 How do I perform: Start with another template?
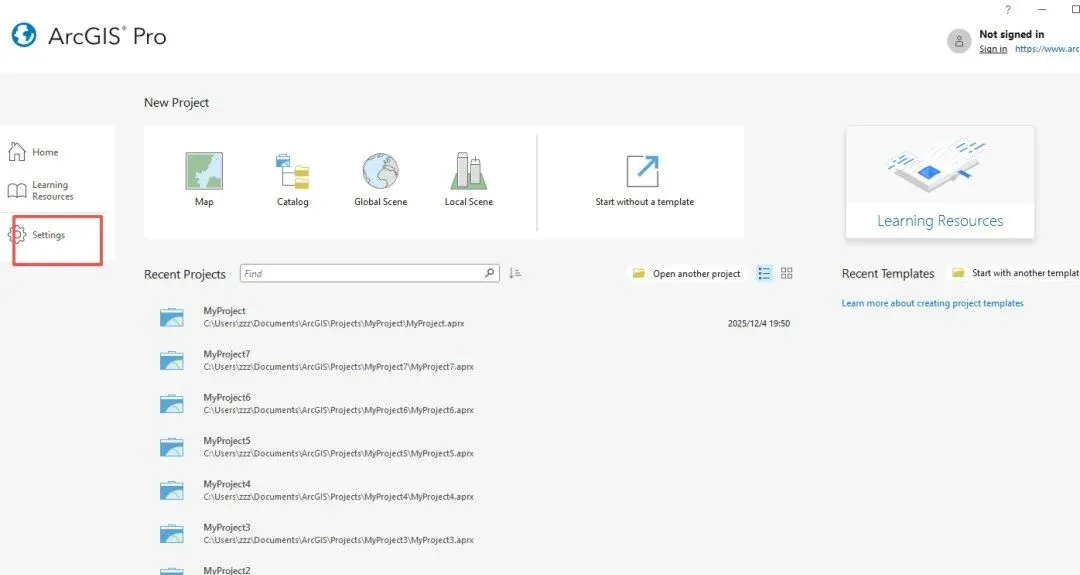pyautogui.click(x=1015, y=273)
